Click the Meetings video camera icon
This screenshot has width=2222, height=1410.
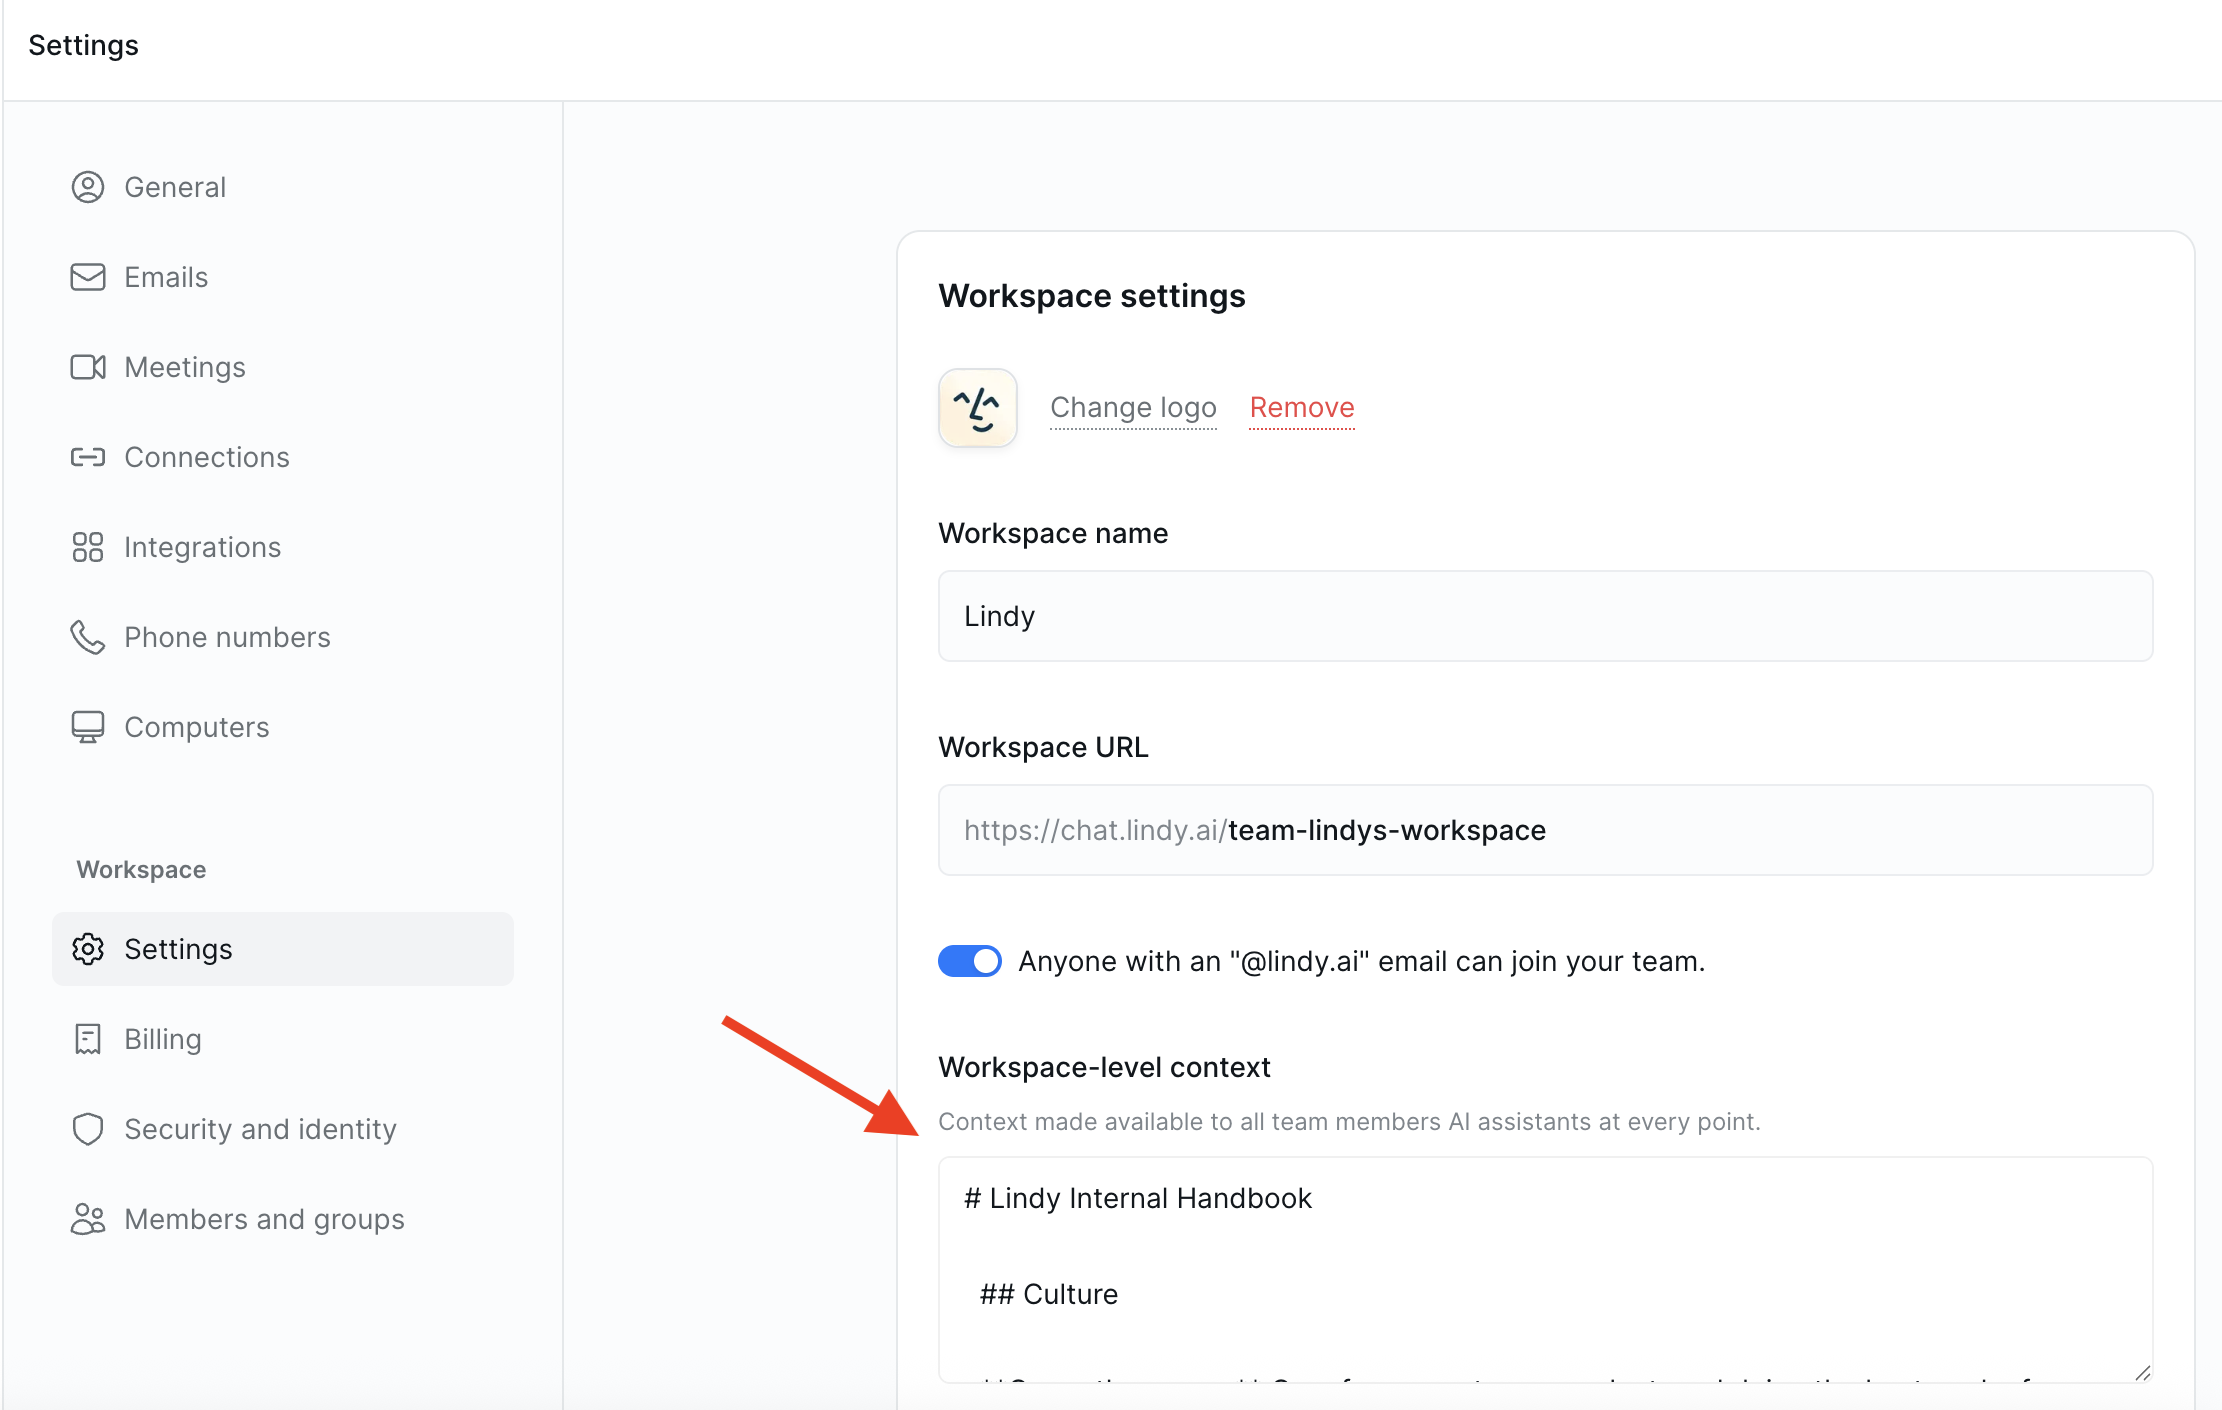pyautogui.click(x=88, y=367)
